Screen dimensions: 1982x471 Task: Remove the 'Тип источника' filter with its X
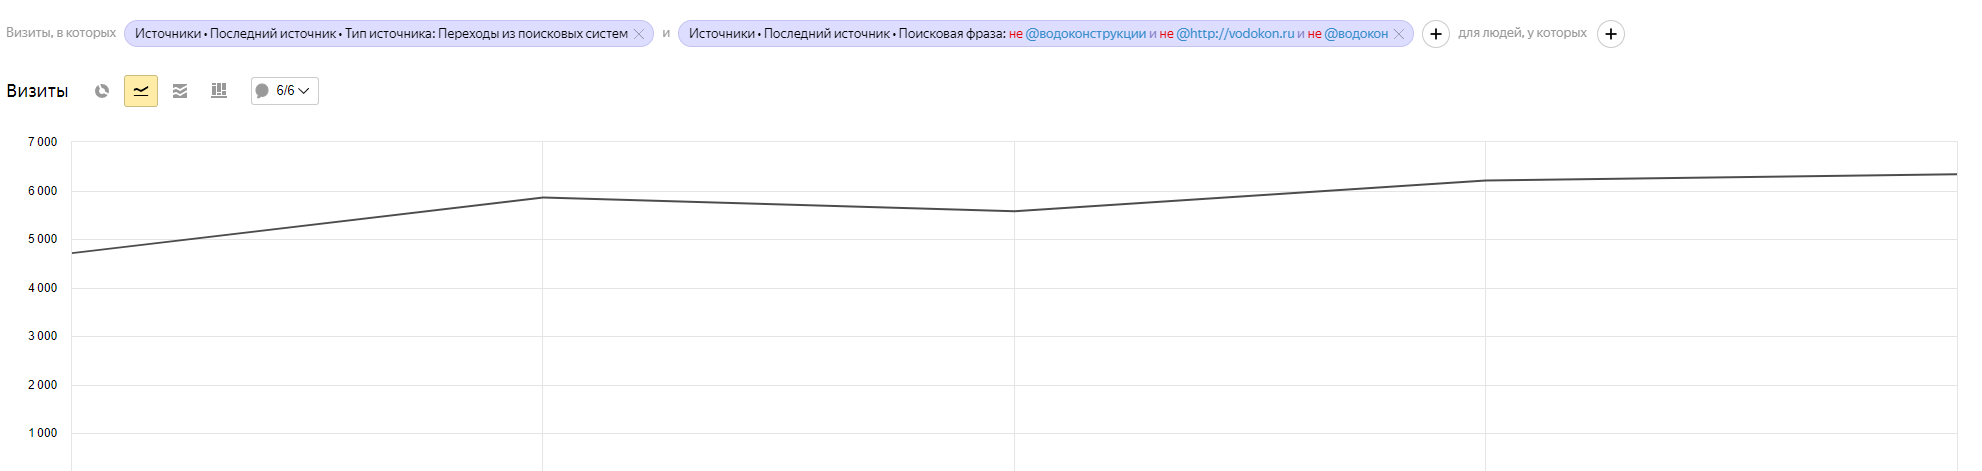tap(639, 34)
